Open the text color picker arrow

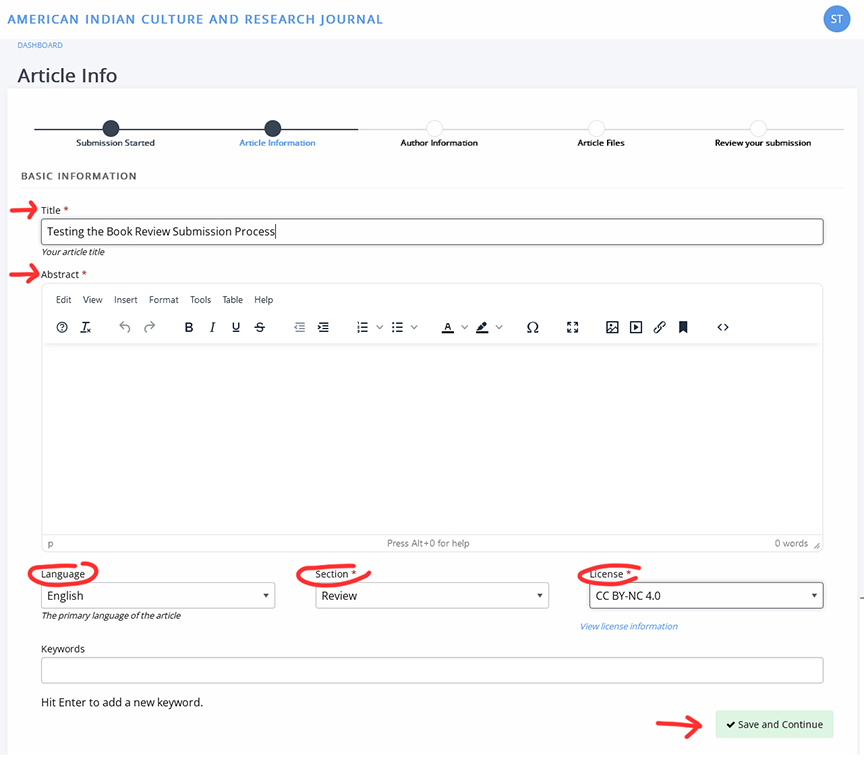pos(465,327)
